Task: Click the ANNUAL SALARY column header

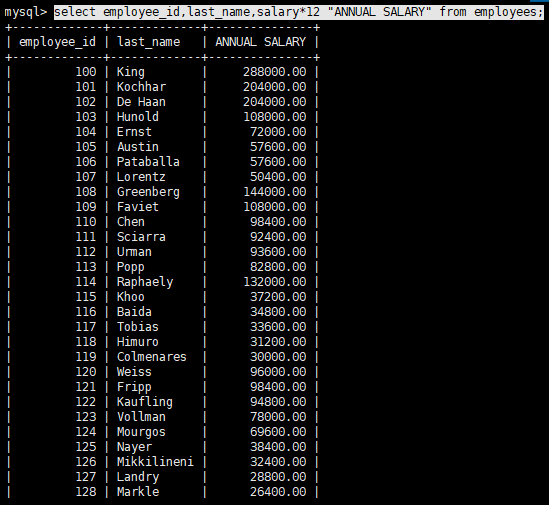Action: (260, 42)
